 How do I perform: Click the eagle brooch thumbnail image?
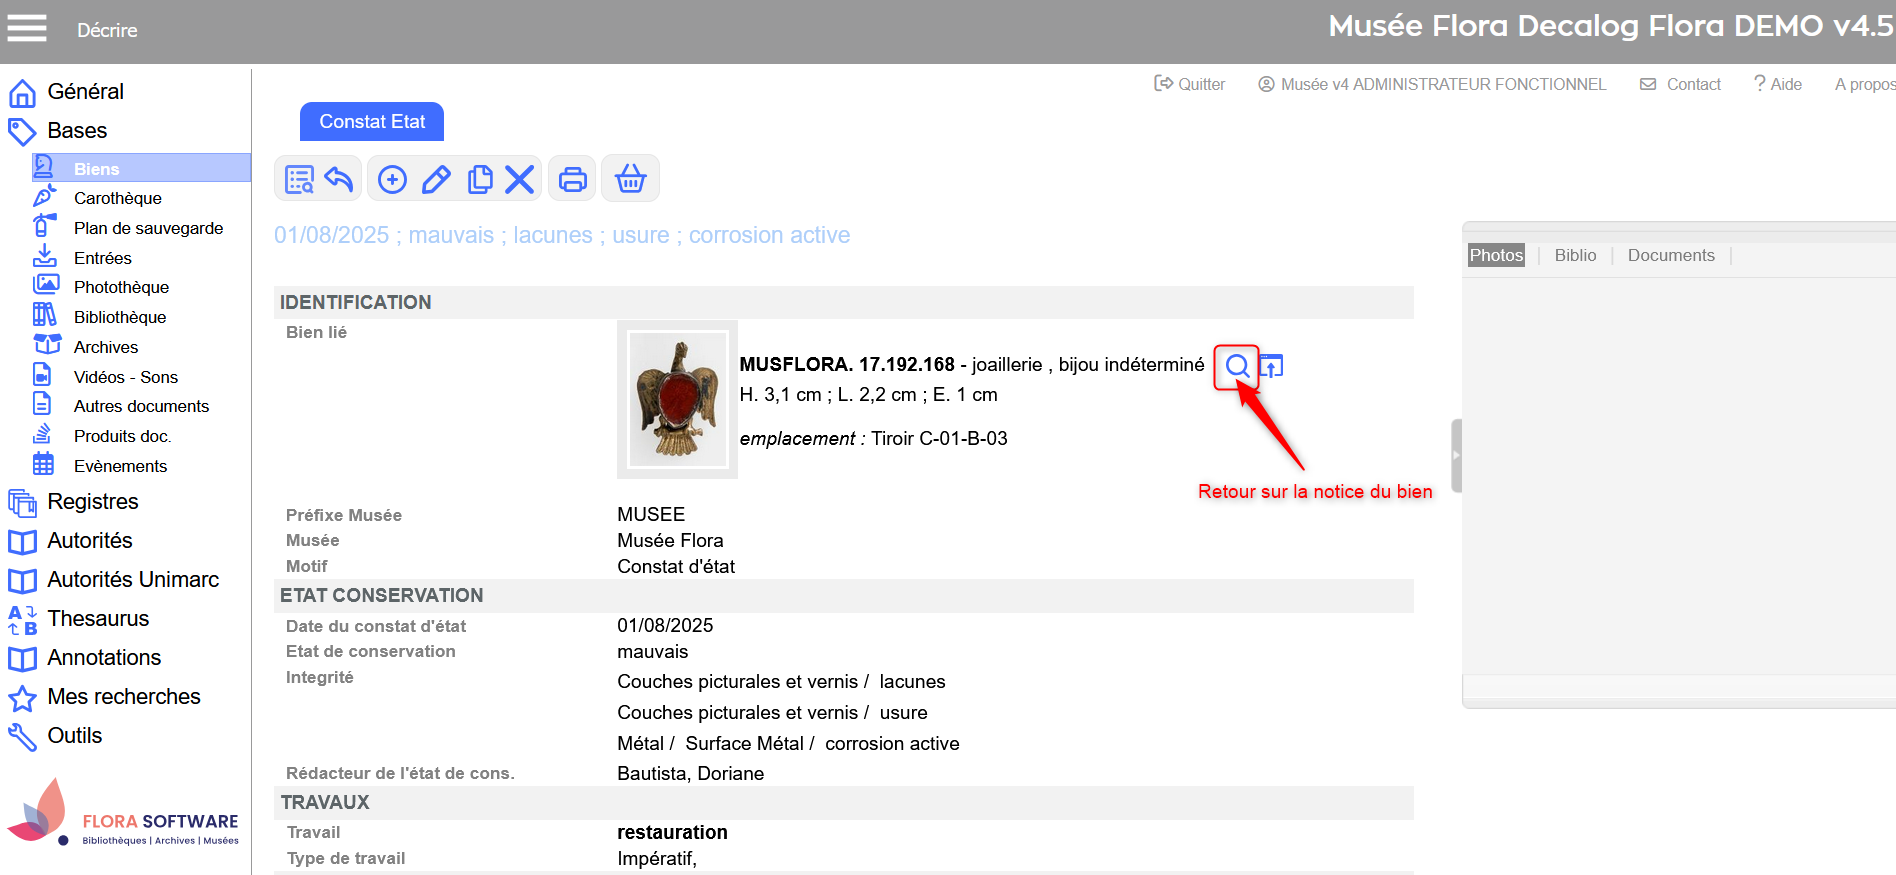(677, 399)
